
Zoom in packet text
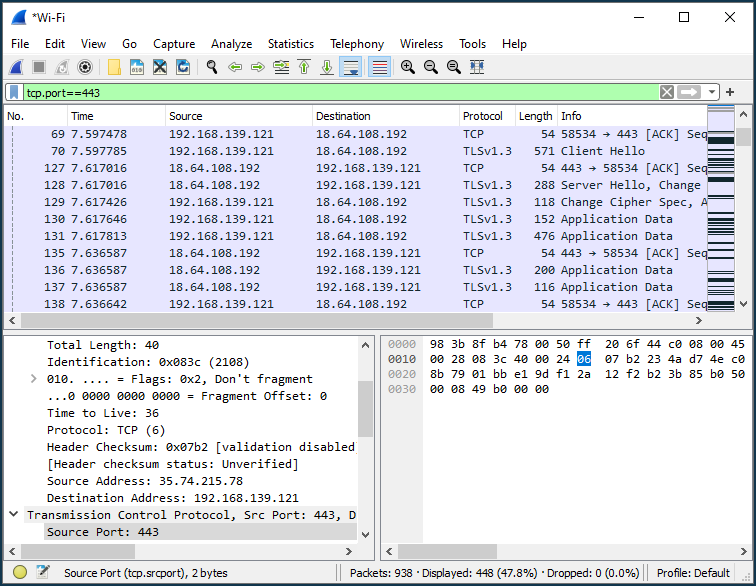click(408, 67)
